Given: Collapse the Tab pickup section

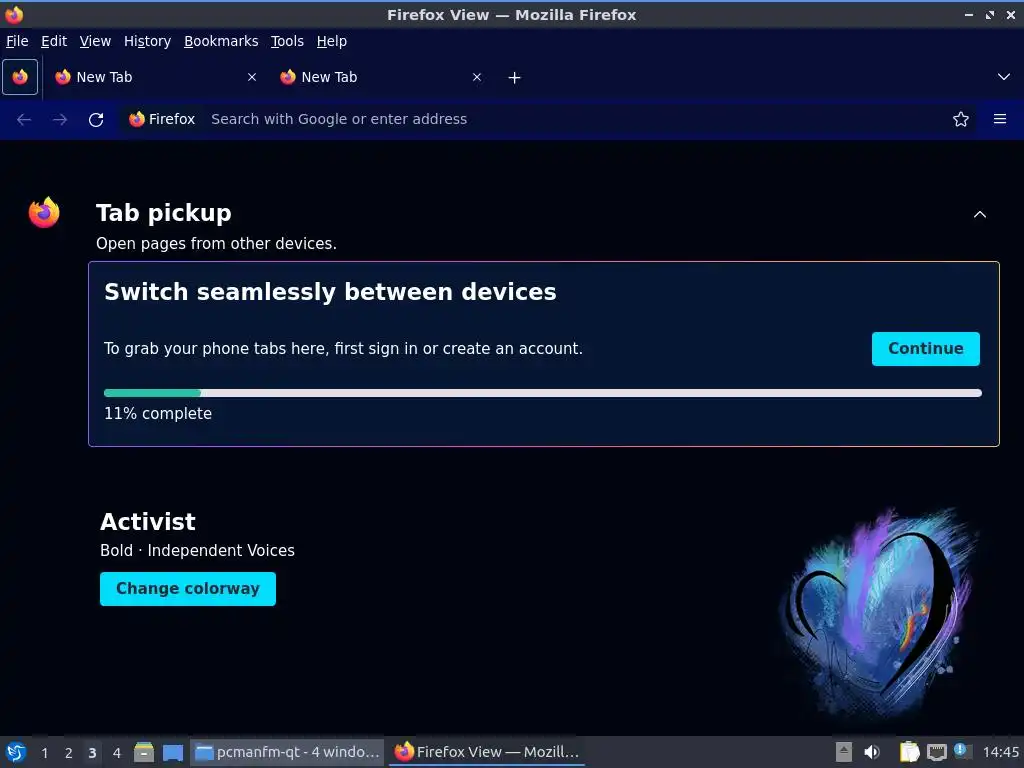Looking at the screenshot, I should pyautogui.click(x=980, y=214).
